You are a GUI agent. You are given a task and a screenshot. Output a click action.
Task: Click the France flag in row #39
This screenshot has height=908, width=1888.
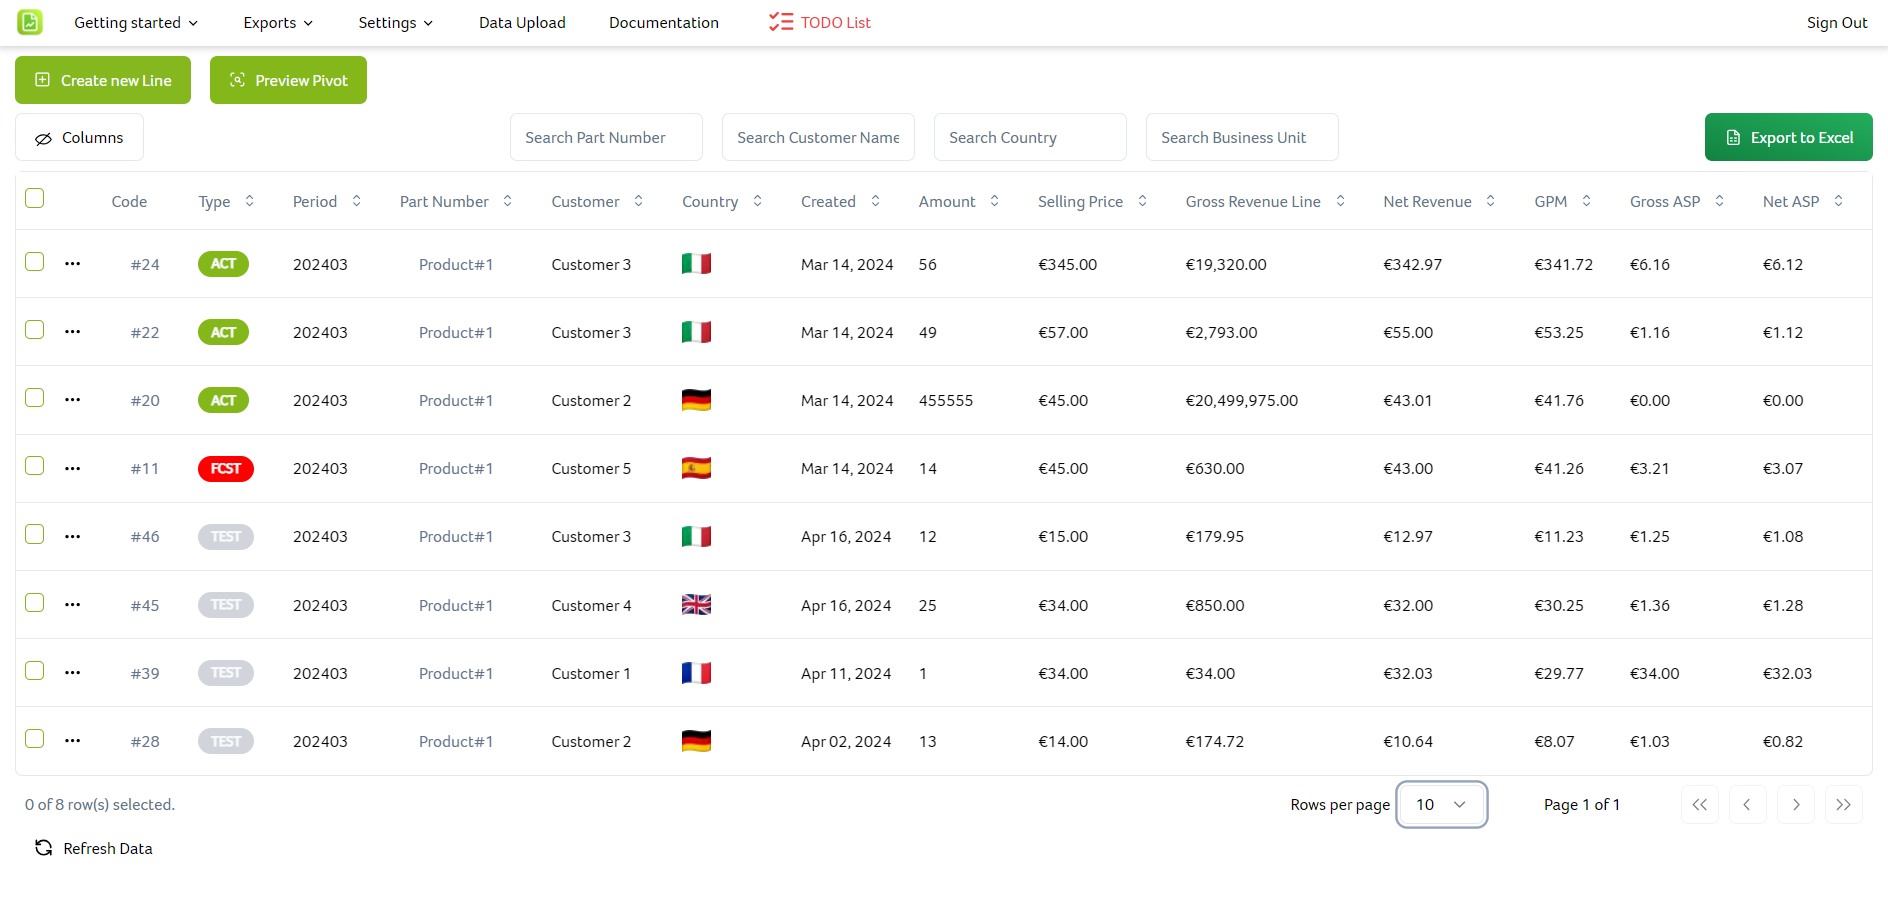click(x=696, y=673)
